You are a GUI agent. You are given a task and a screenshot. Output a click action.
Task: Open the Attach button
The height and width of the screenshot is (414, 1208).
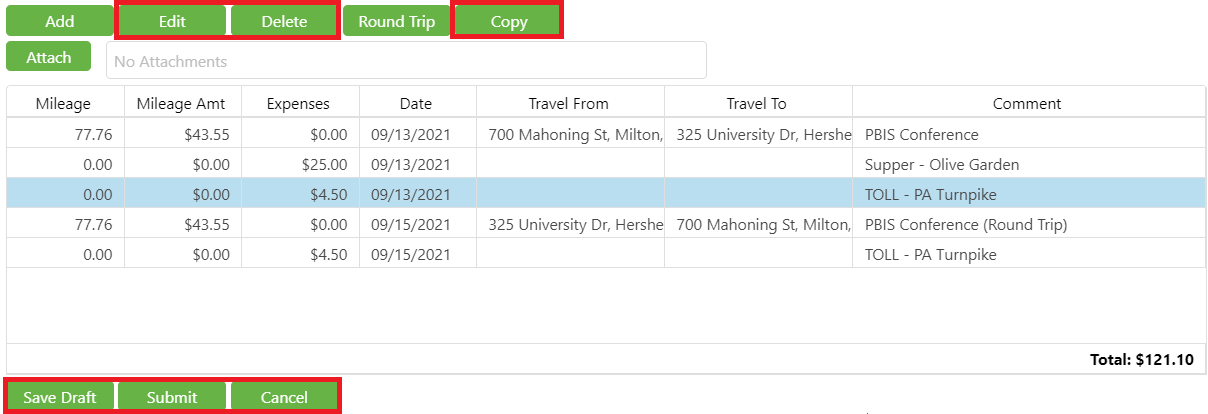click(x=49, y=57)
